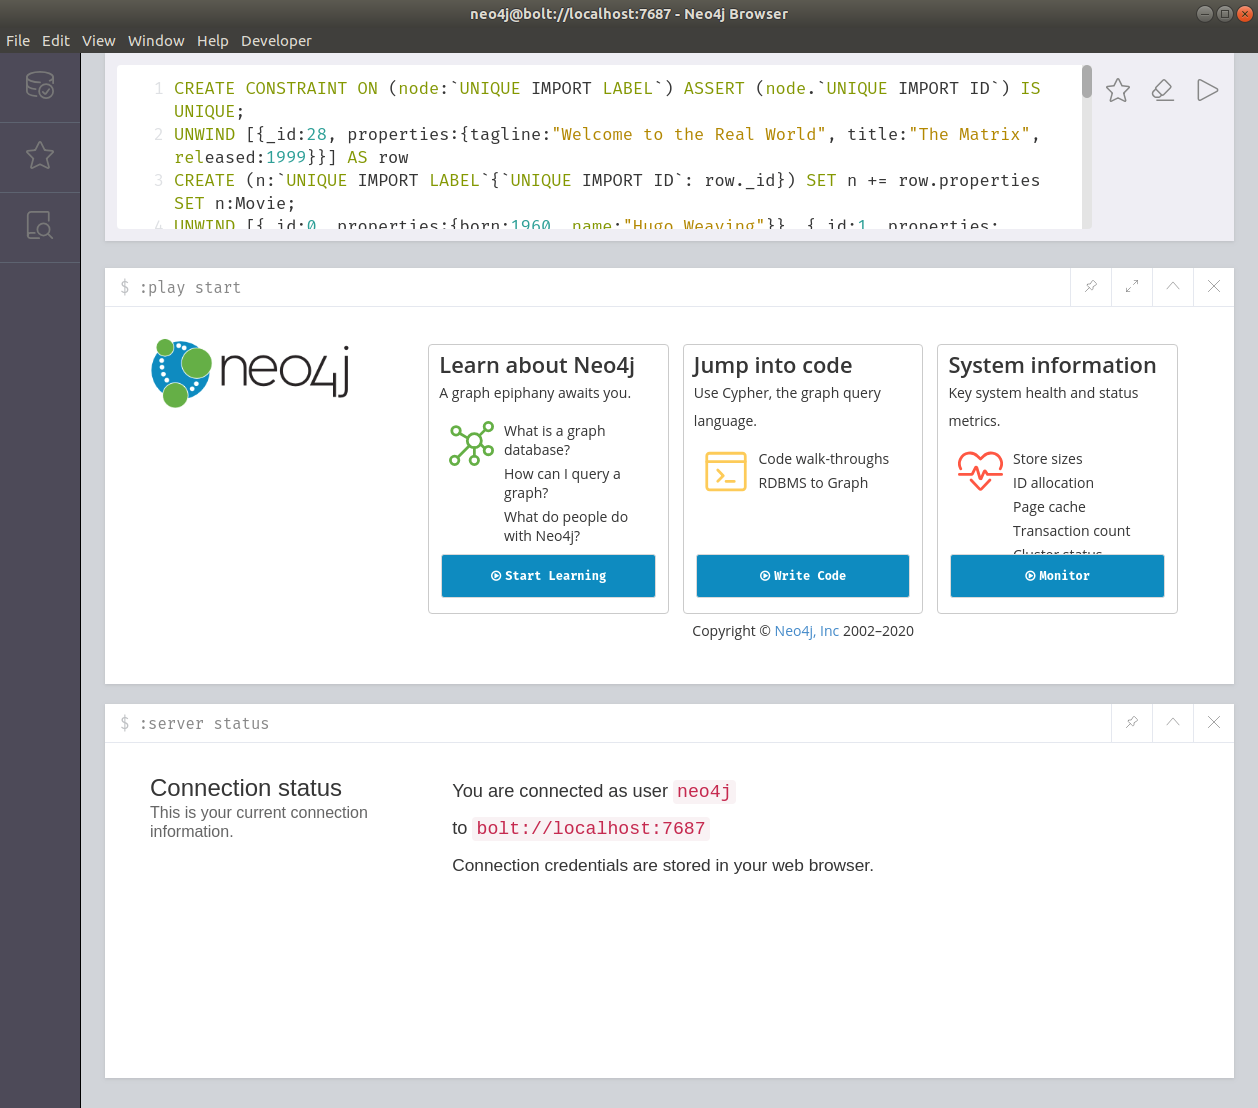
Task: Collapse the :server status frame
Action: [x=1172, y=723]
